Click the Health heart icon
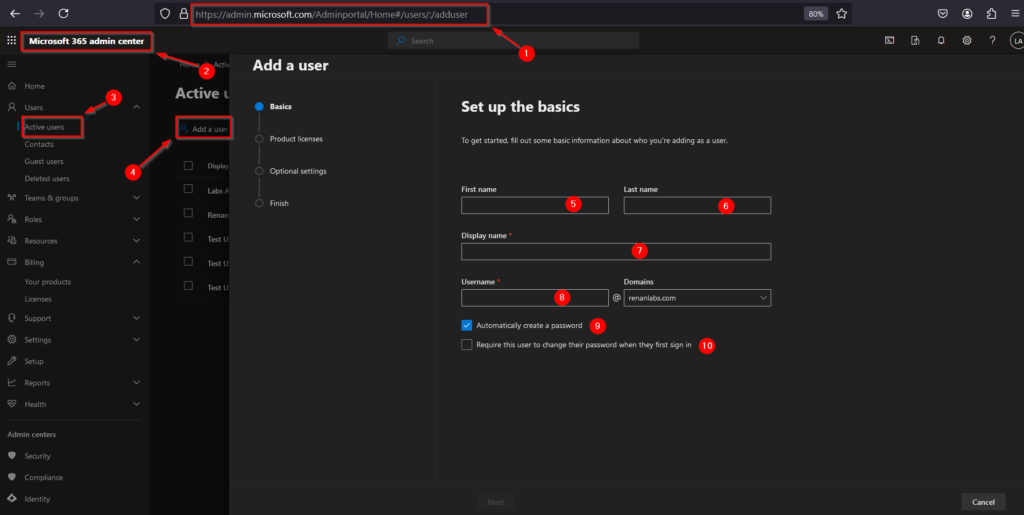1024x515 pixels. click(12, 404)
